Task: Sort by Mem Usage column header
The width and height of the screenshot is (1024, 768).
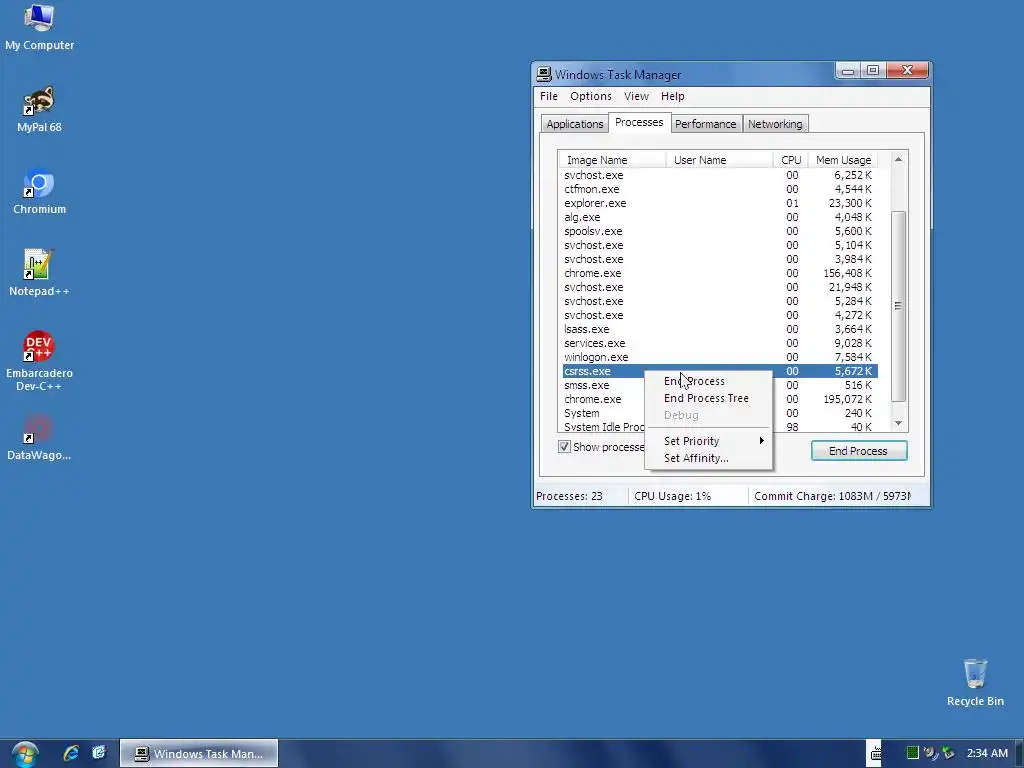Action: [x=843, y=160]
